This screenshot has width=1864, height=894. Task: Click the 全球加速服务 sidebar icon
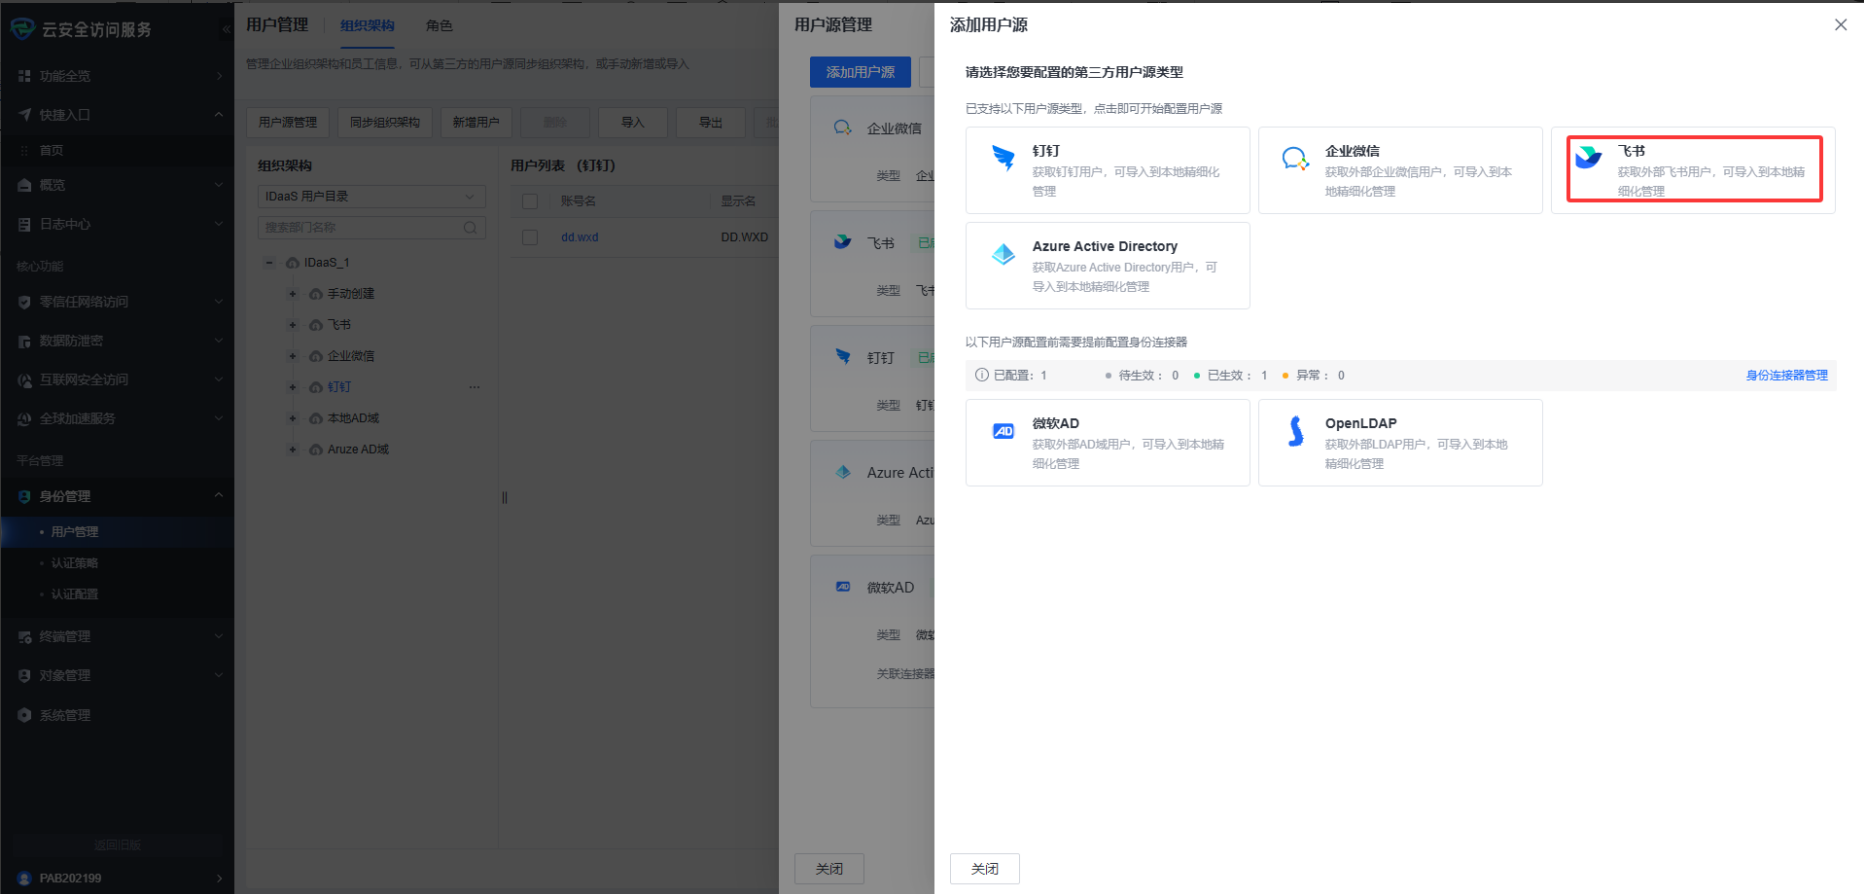pos(24,419)
